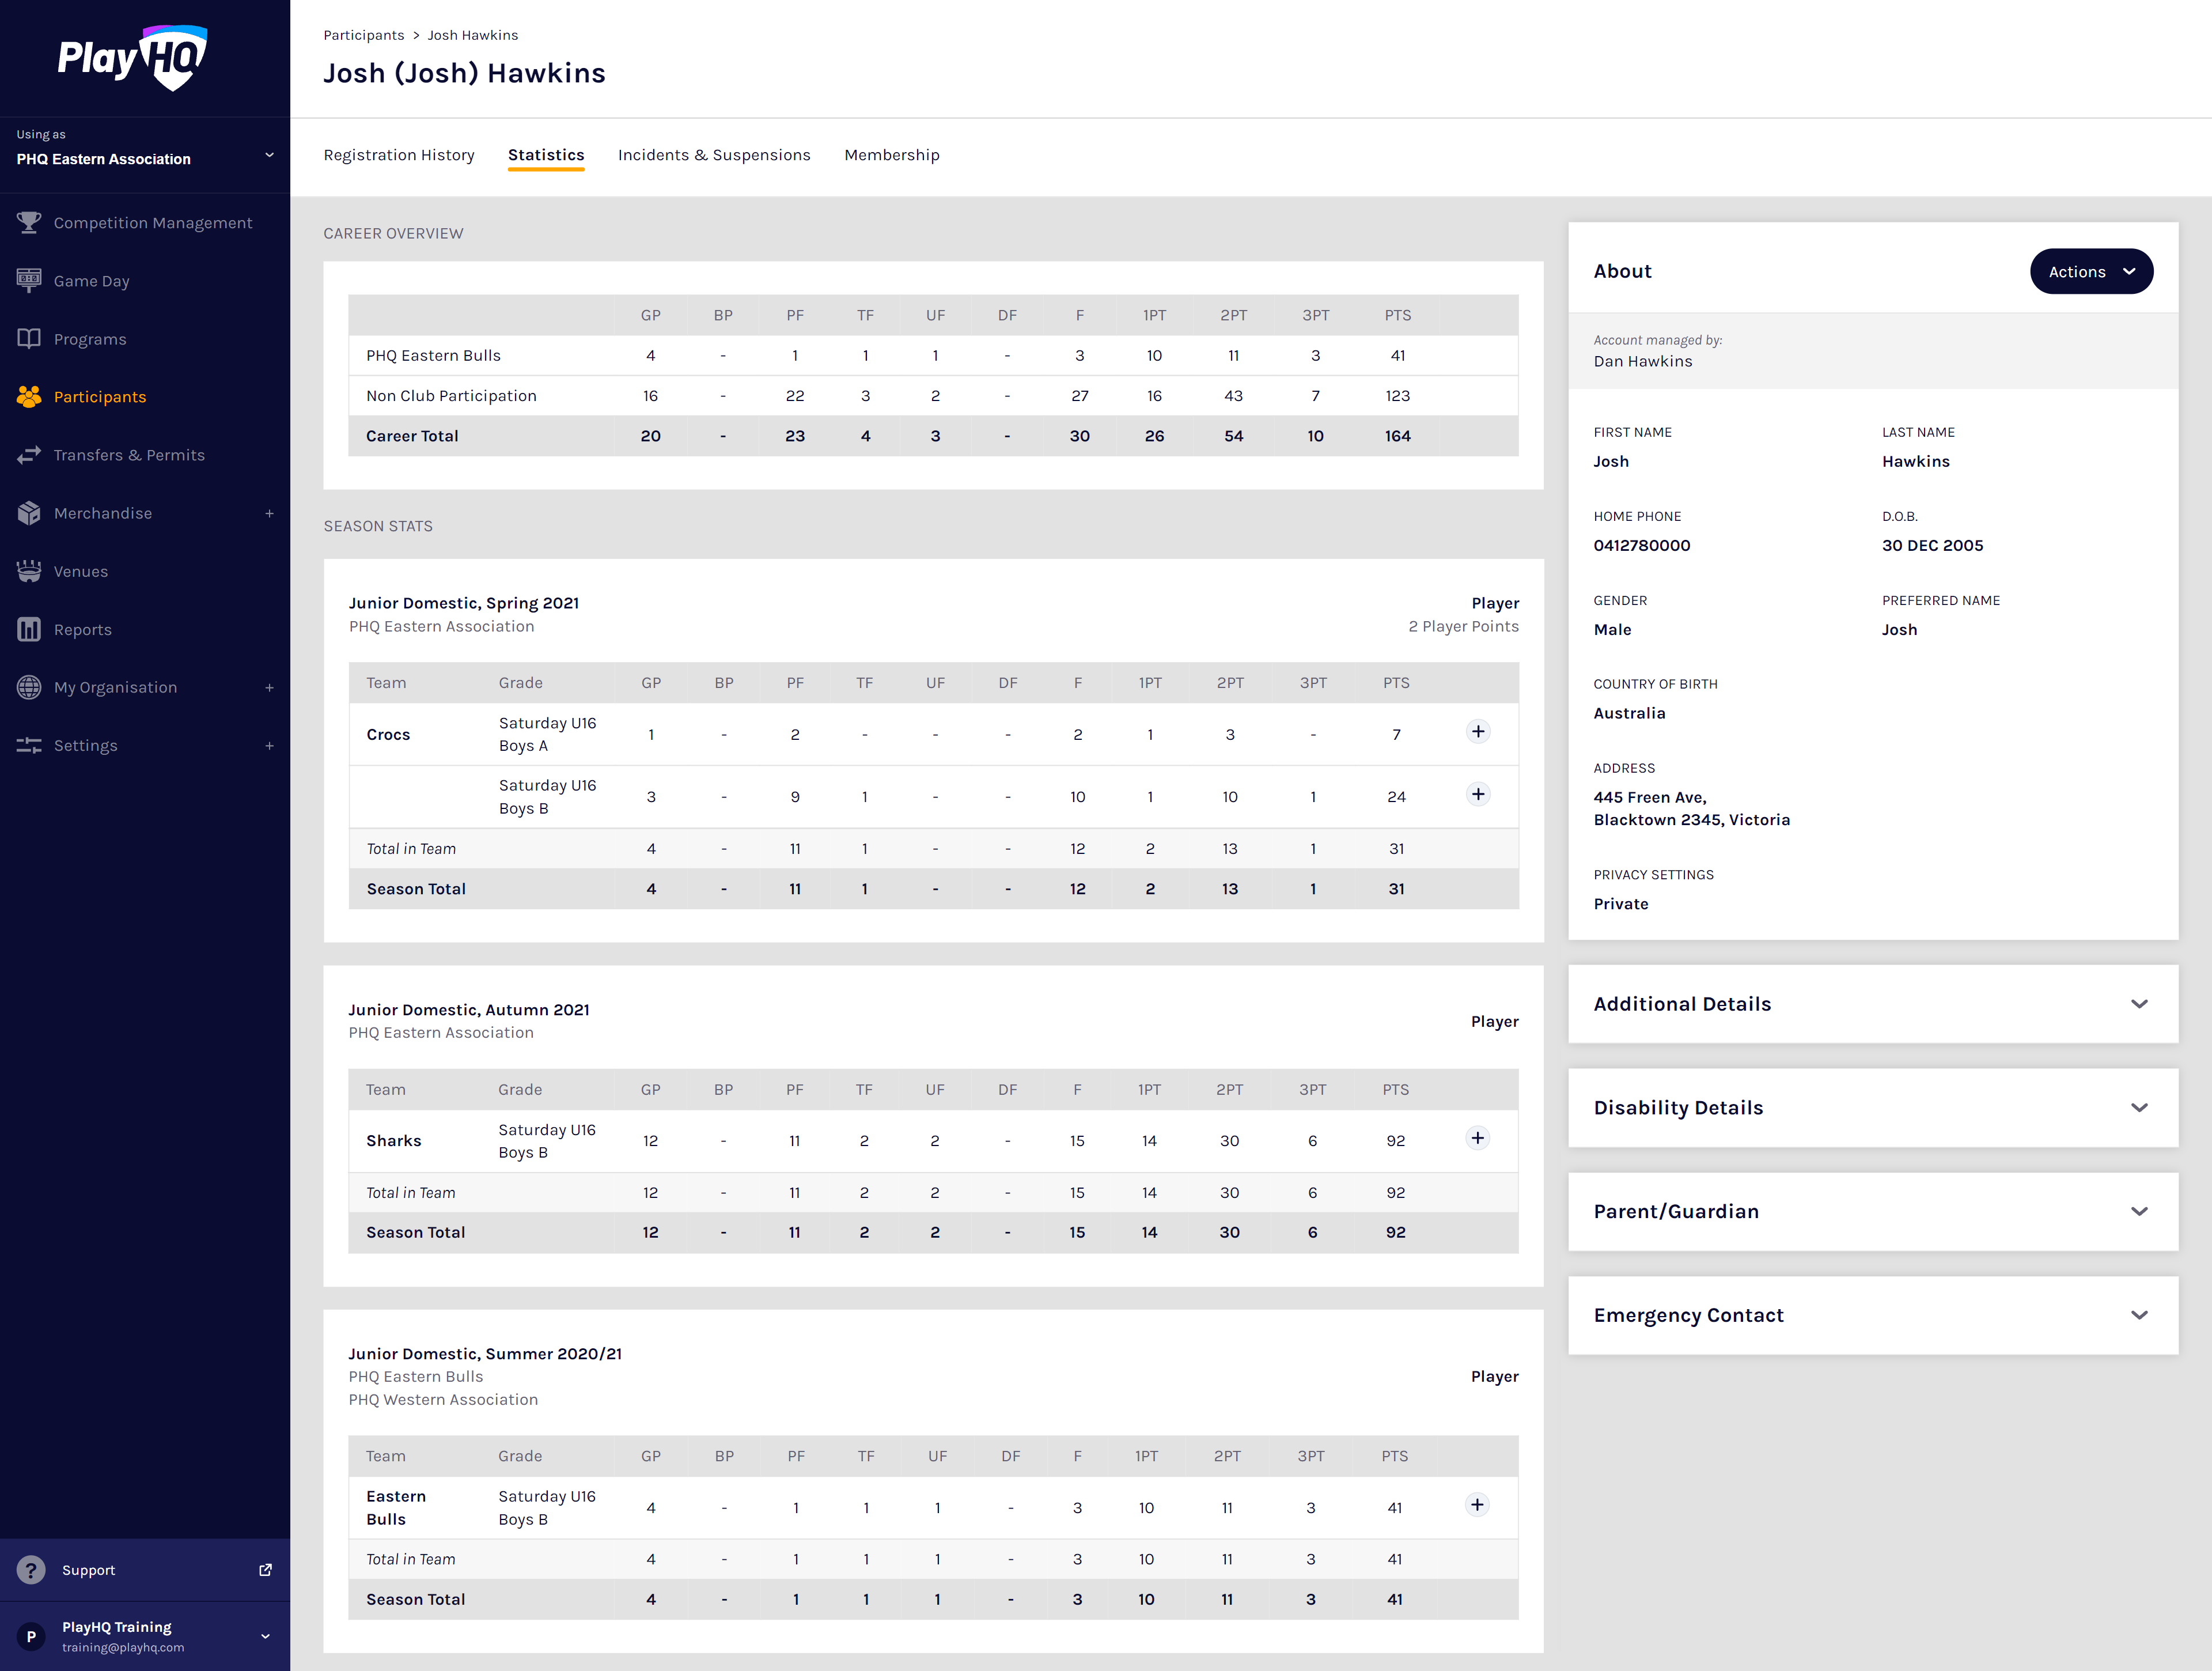Expand My Organisation menu plus
The height and width of the screenshot is (1671, 2212).
pyautogui.click(x=269, y=688)
